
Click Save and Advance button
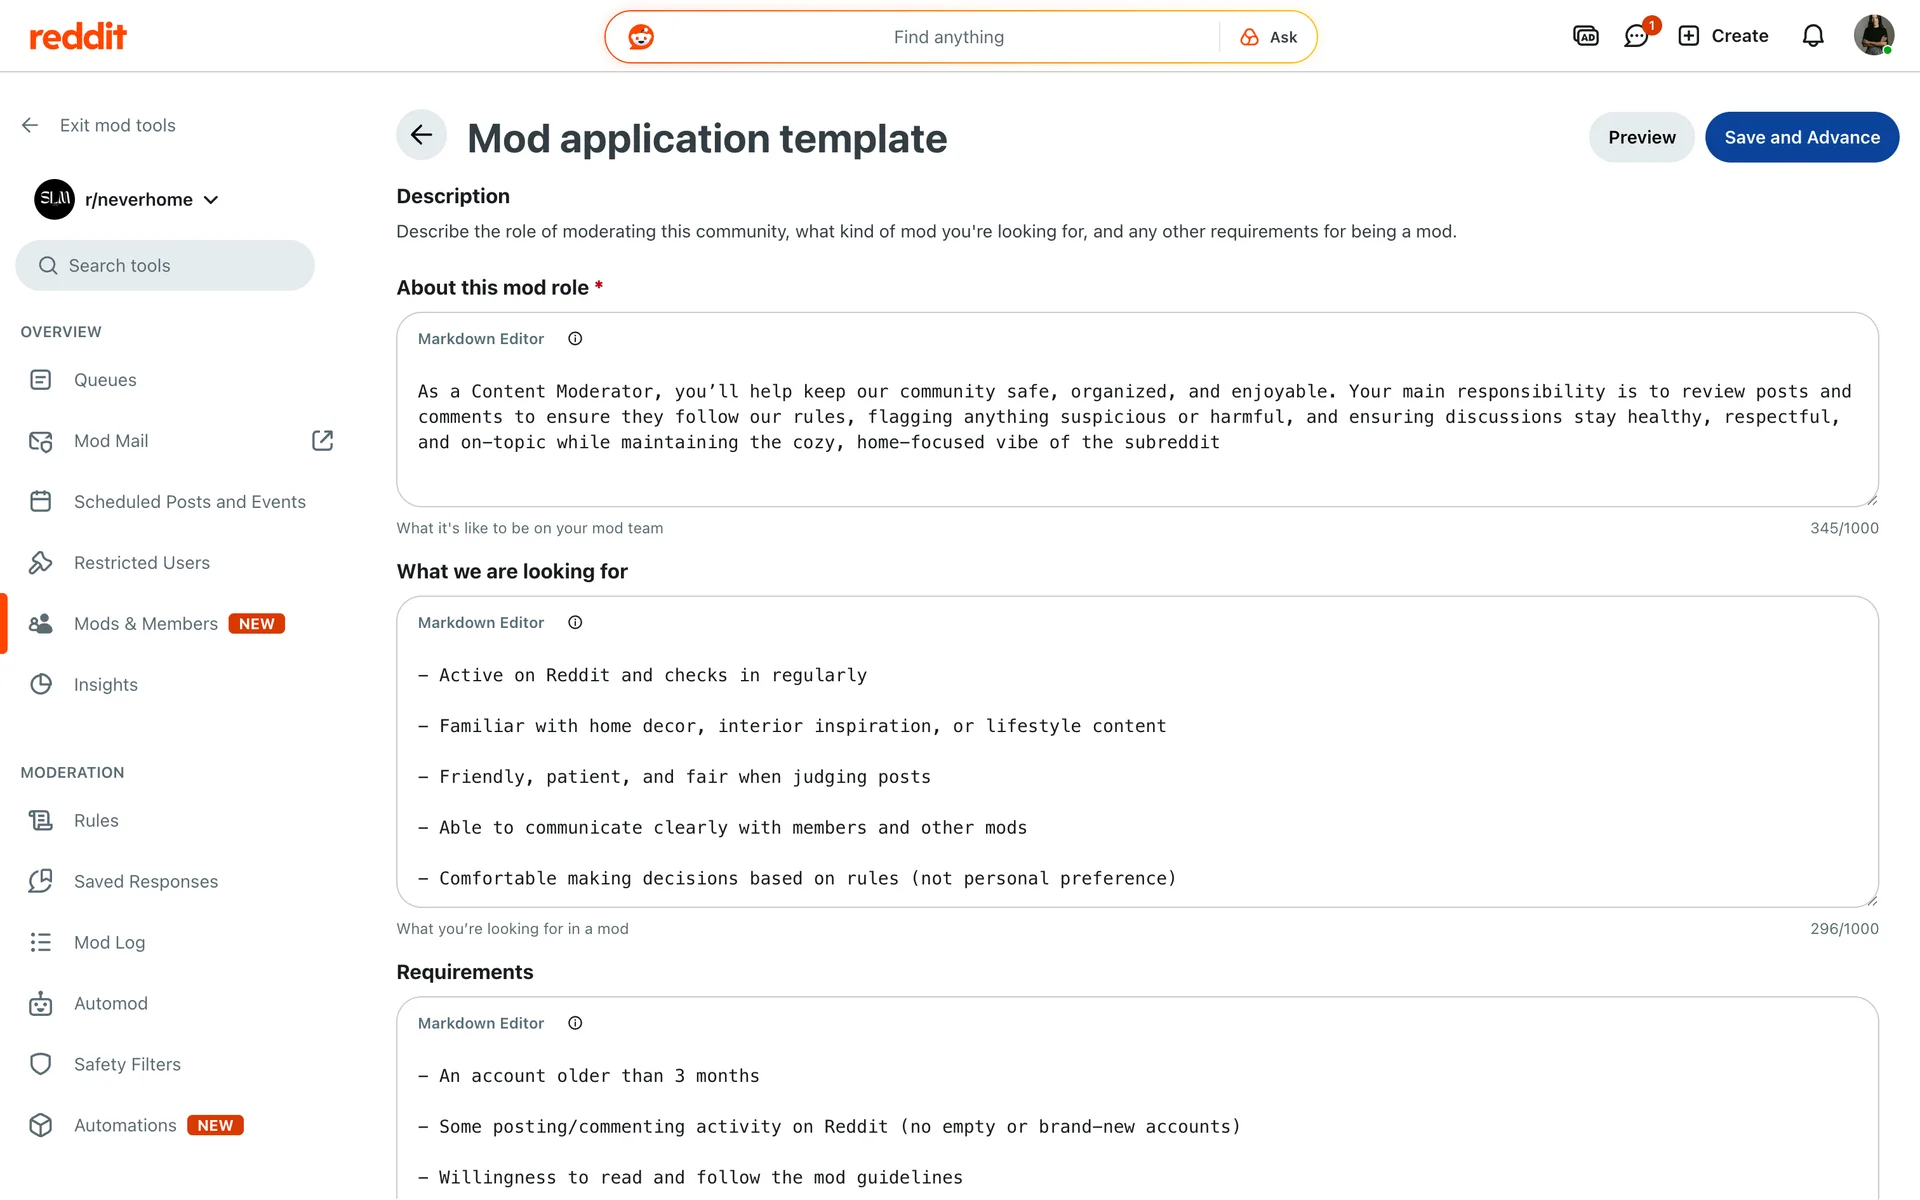1801,137
